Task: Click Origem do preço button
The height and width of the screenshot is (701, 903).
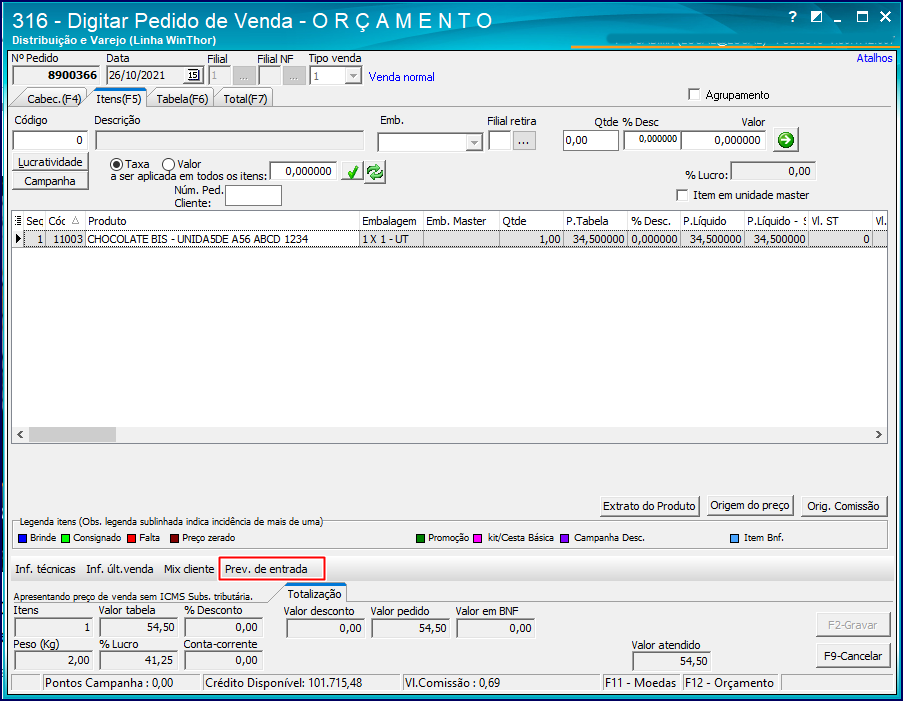Action: point(750,505)
